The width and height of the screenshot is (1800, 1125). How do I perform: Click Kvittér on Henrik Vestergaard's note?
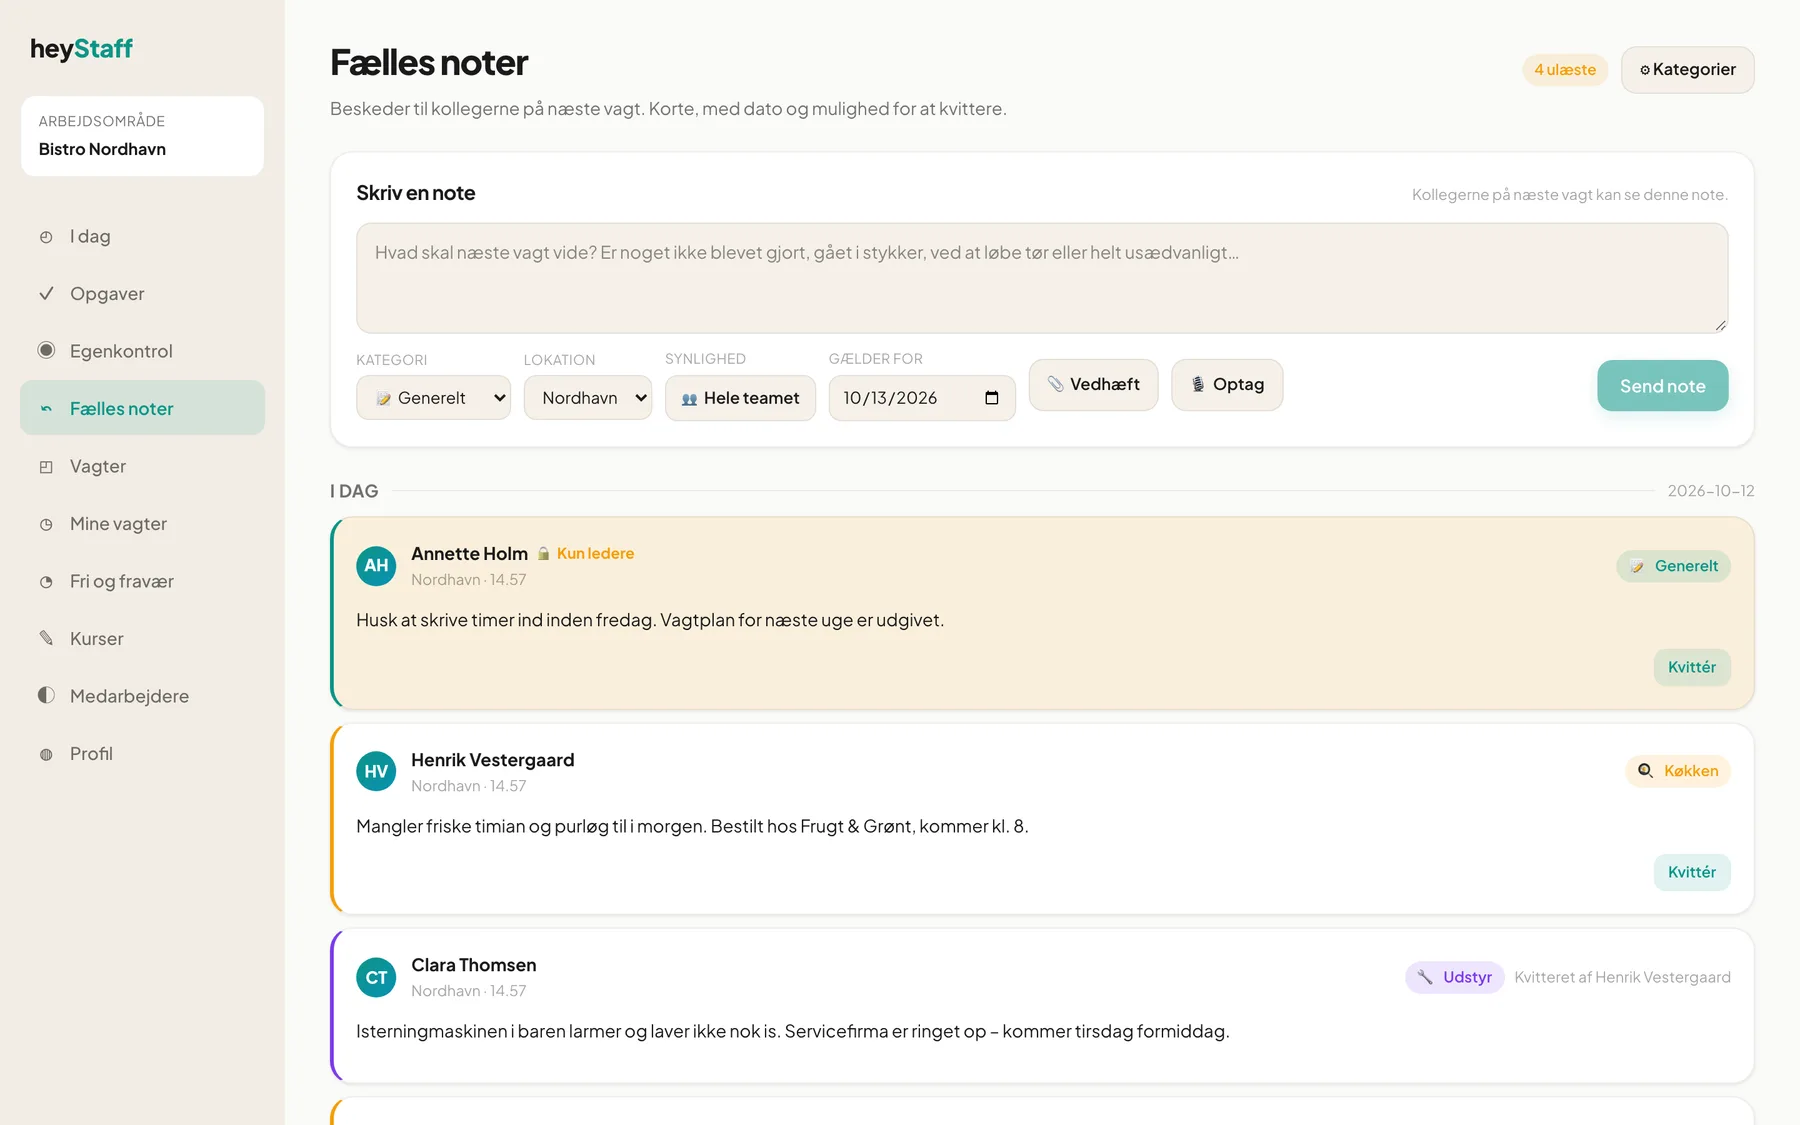click(1691, 872)
